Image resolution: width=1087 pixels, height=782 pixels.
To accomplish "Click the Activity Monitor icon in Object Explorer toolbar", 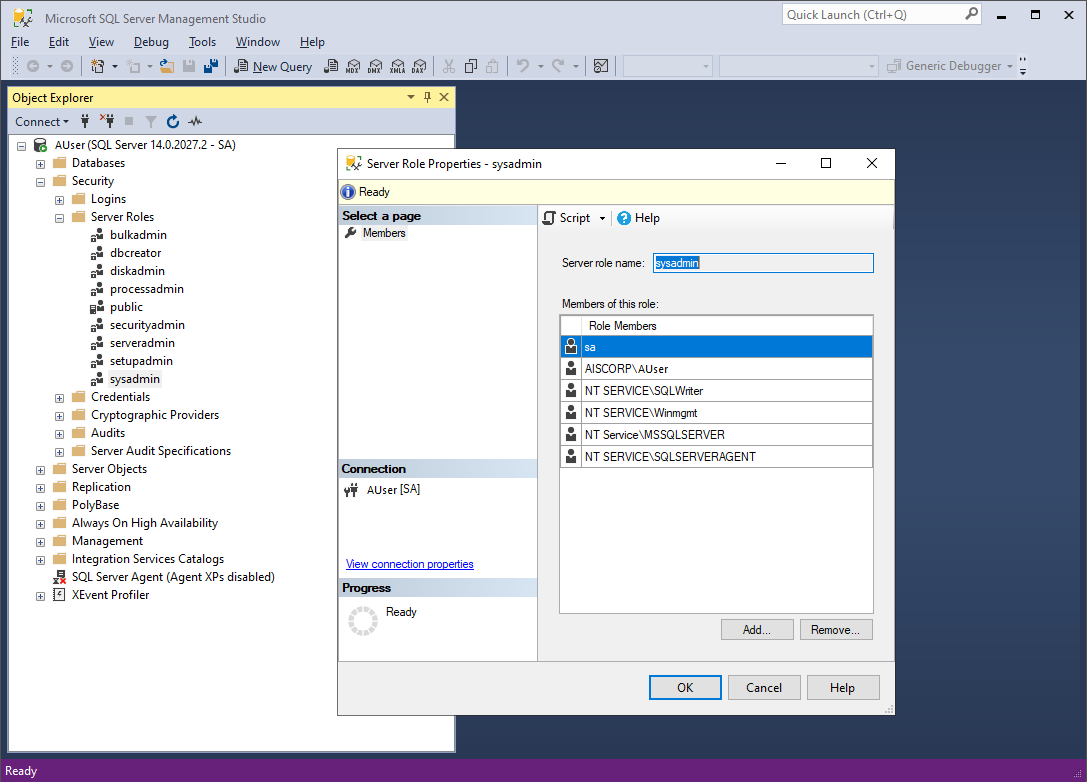I will coord(195,122).
